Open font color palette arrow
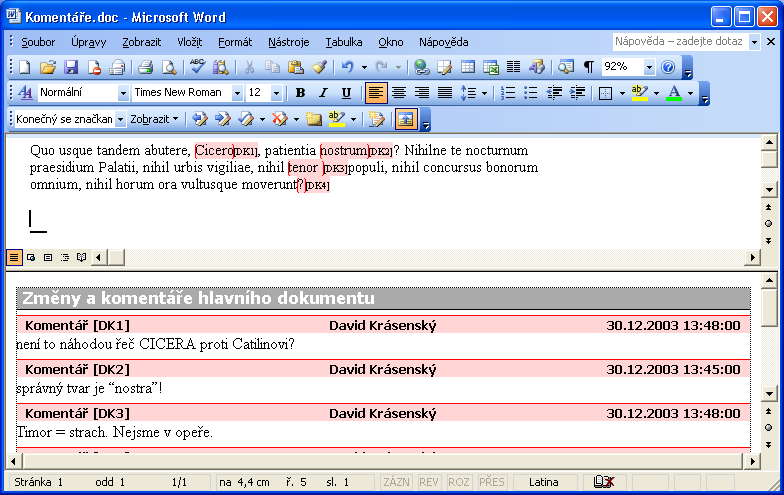784x495 pixels. tap(690, 93)
